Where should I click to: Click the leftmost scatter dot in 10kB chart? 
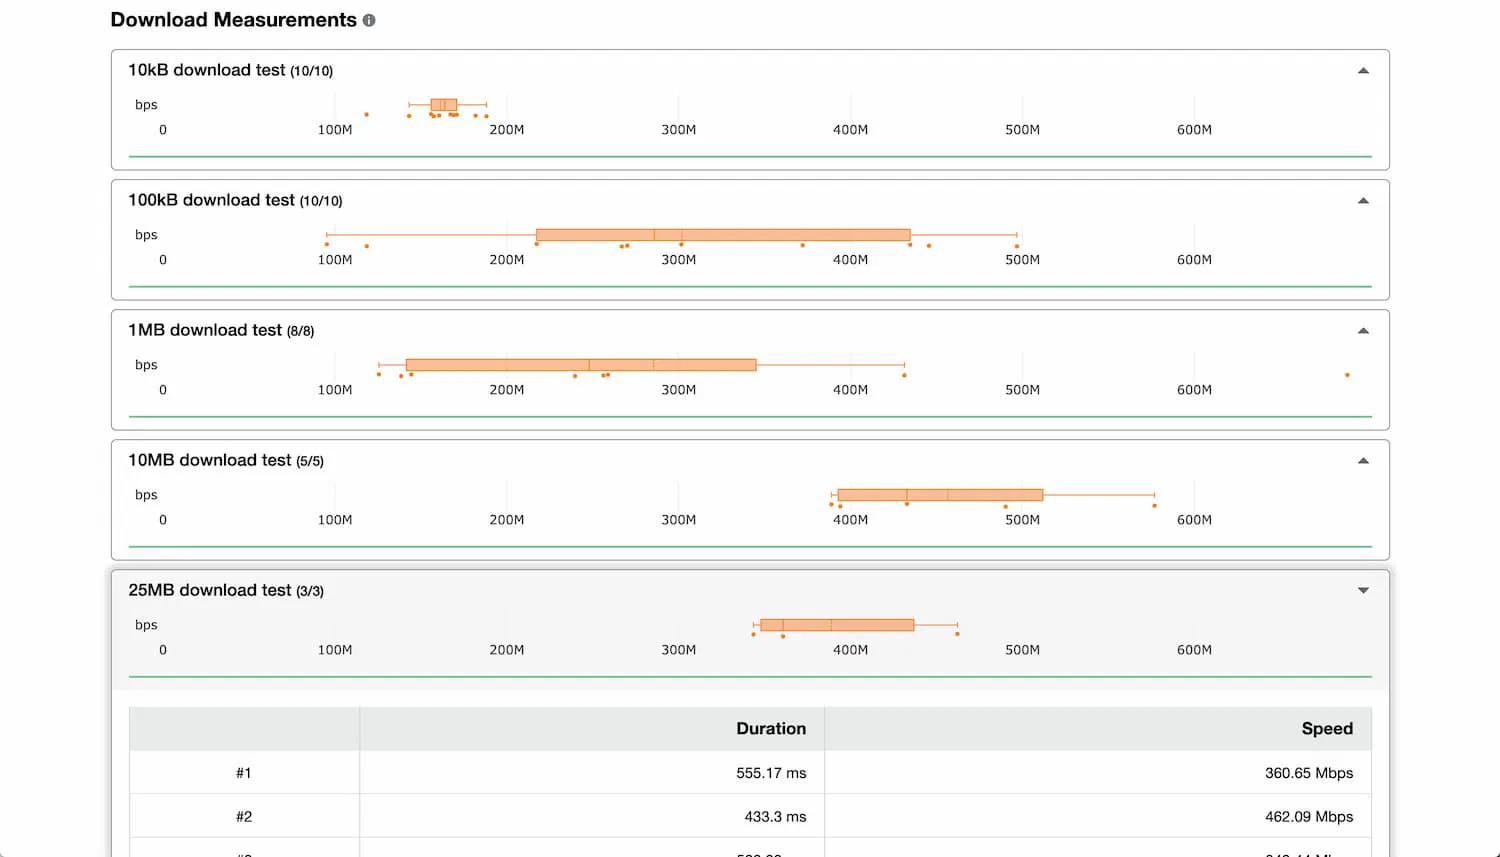(x=366, y=114)
